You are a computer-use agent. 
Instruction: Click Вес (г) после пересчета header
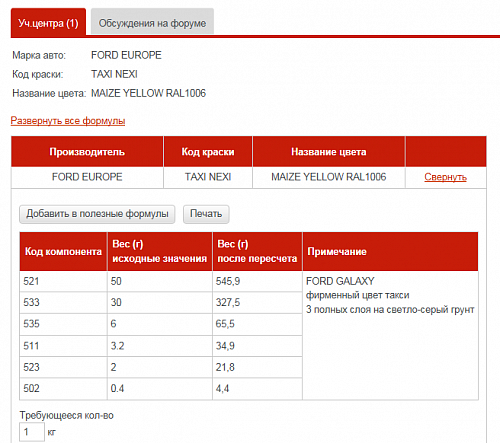click(257, 252)
